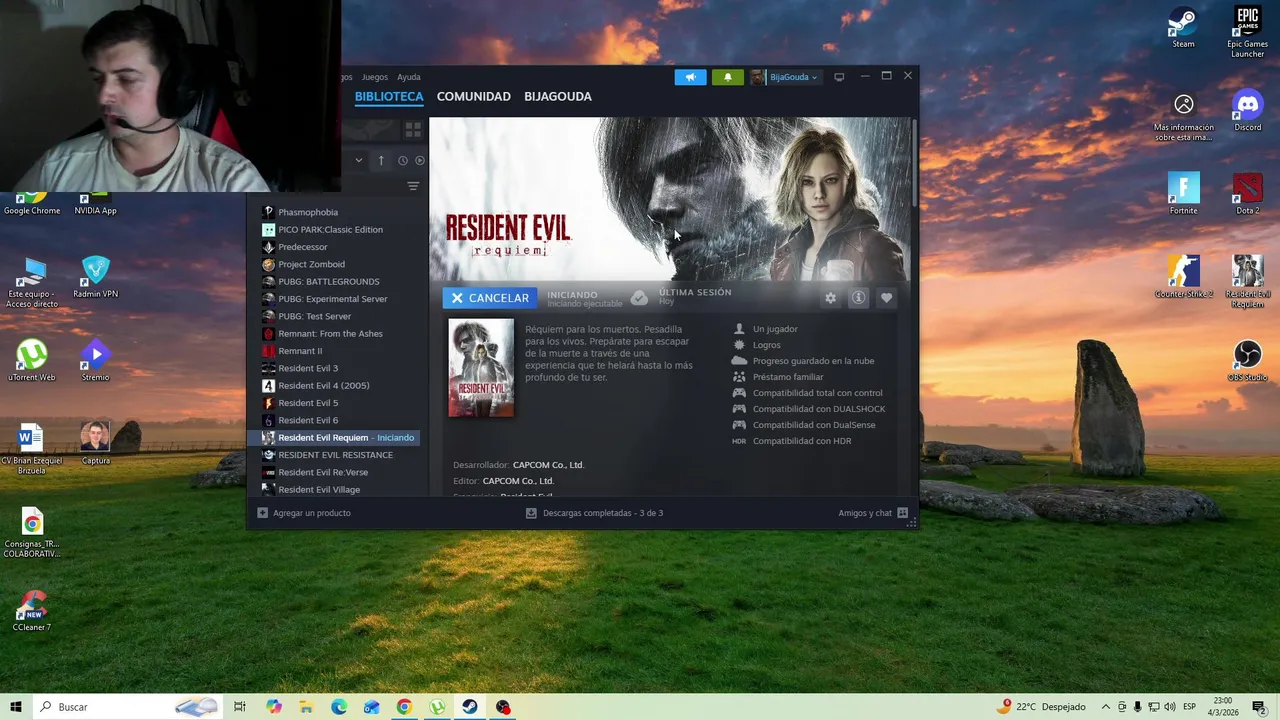Open NVIDIA App desktop shortcut

point(96,205)
